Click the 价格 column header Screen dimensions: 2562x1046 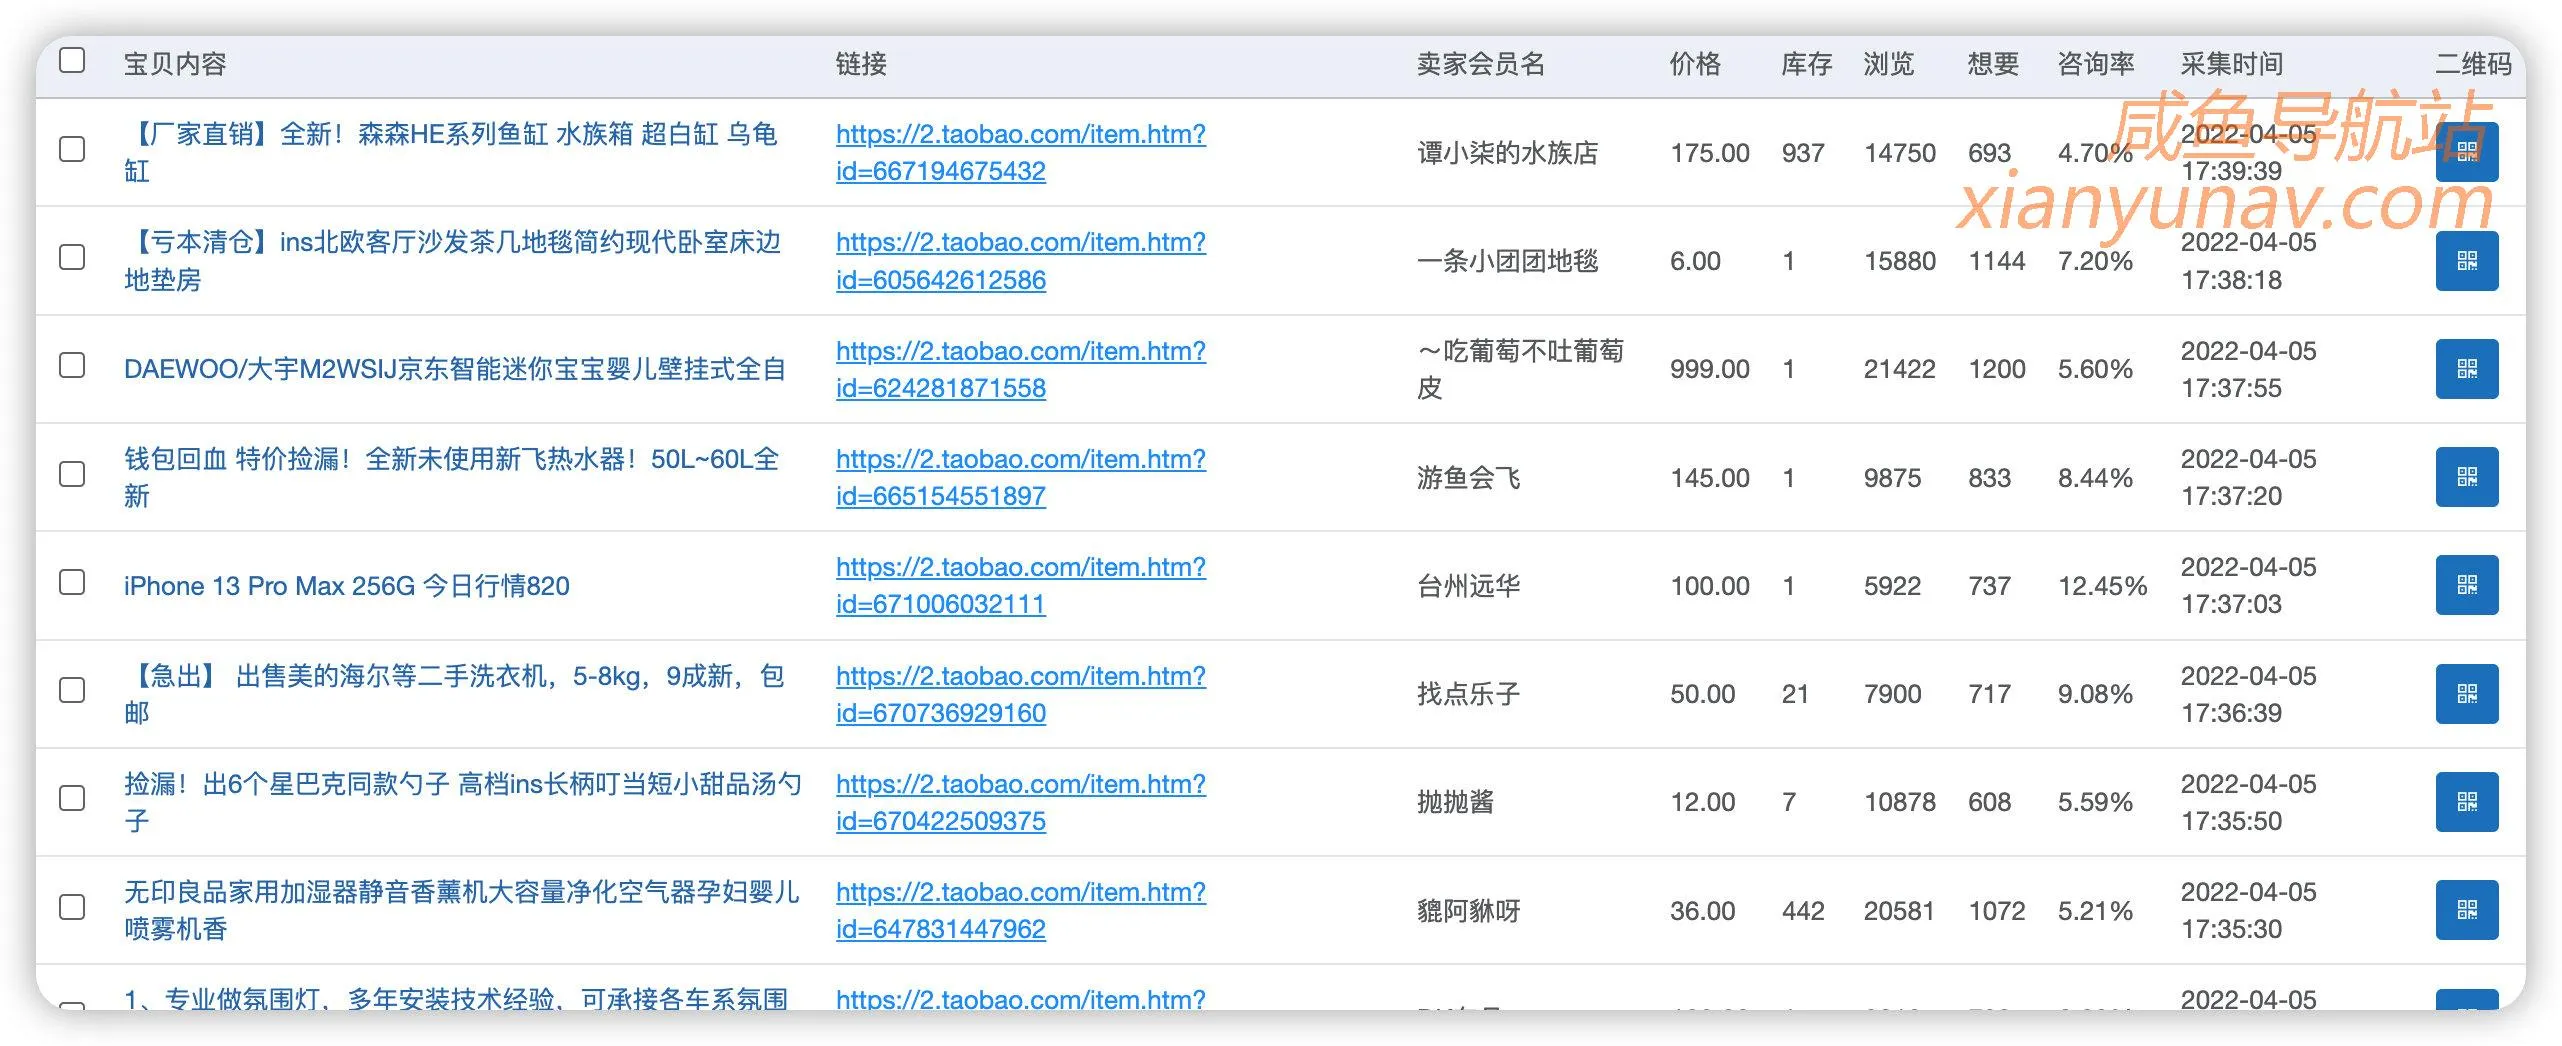(x=1695, y=64)
